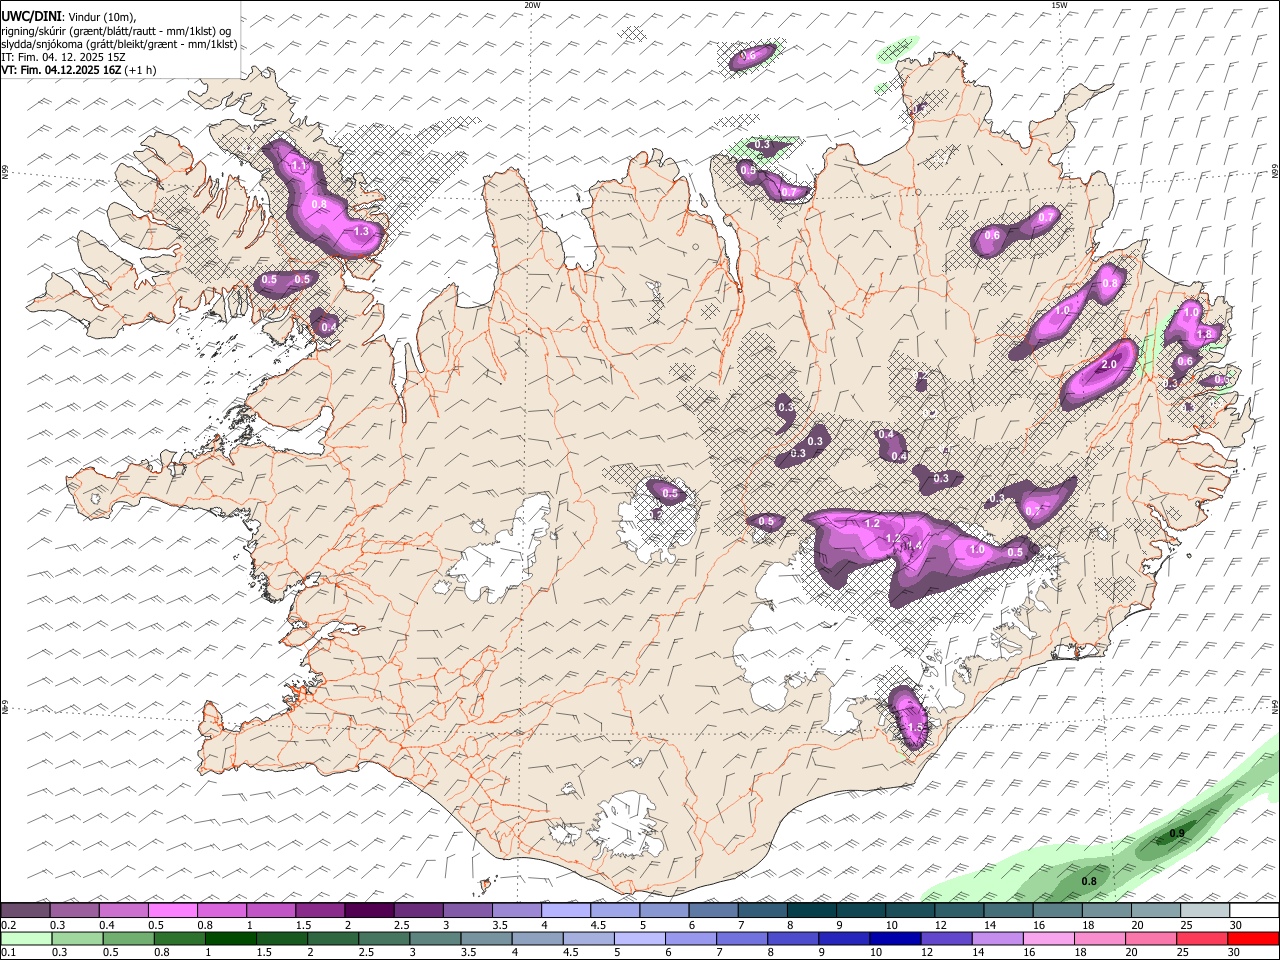Click the 'IT: Fim. 04. 12. 2025 15Z' text

(63, 57)
